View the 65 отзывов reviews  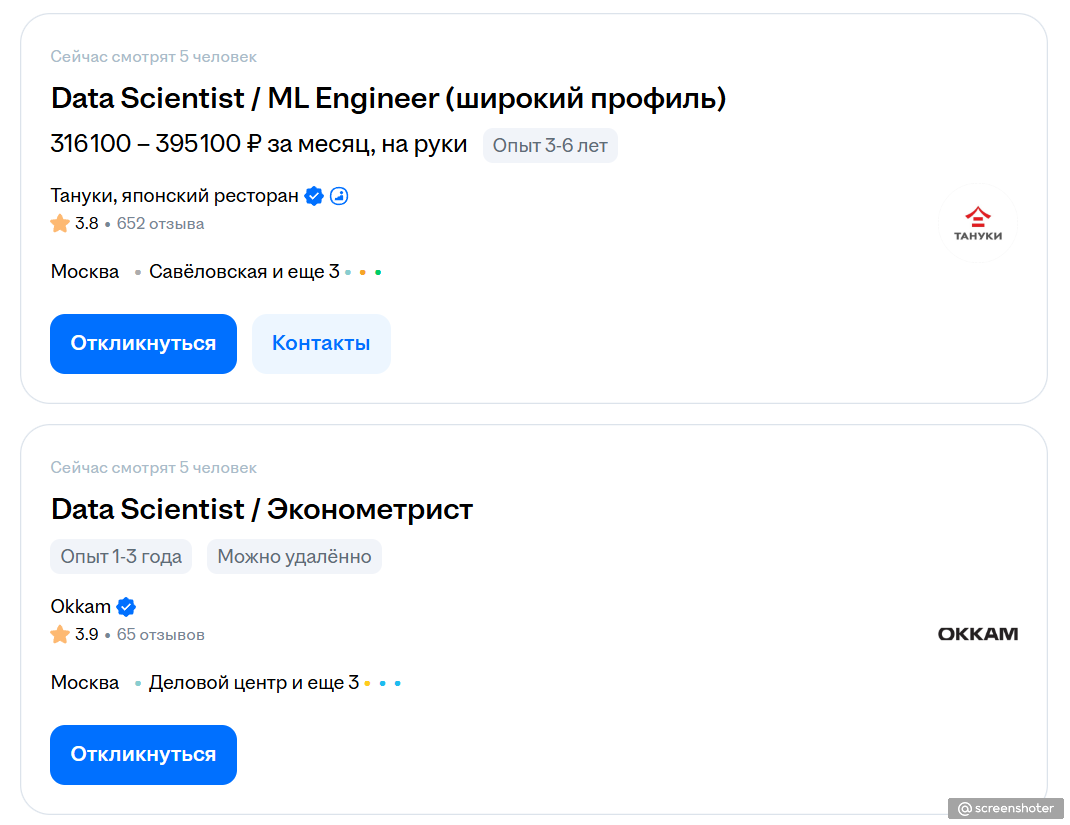[160, 635]
